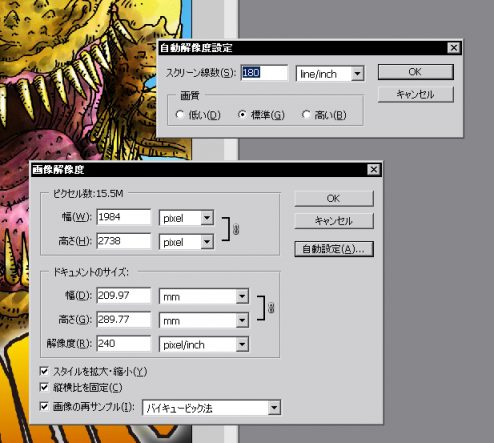494x443 pixels.
Task: Click the document 高さ(G) field showing 289.77
Action: (124, 319)
